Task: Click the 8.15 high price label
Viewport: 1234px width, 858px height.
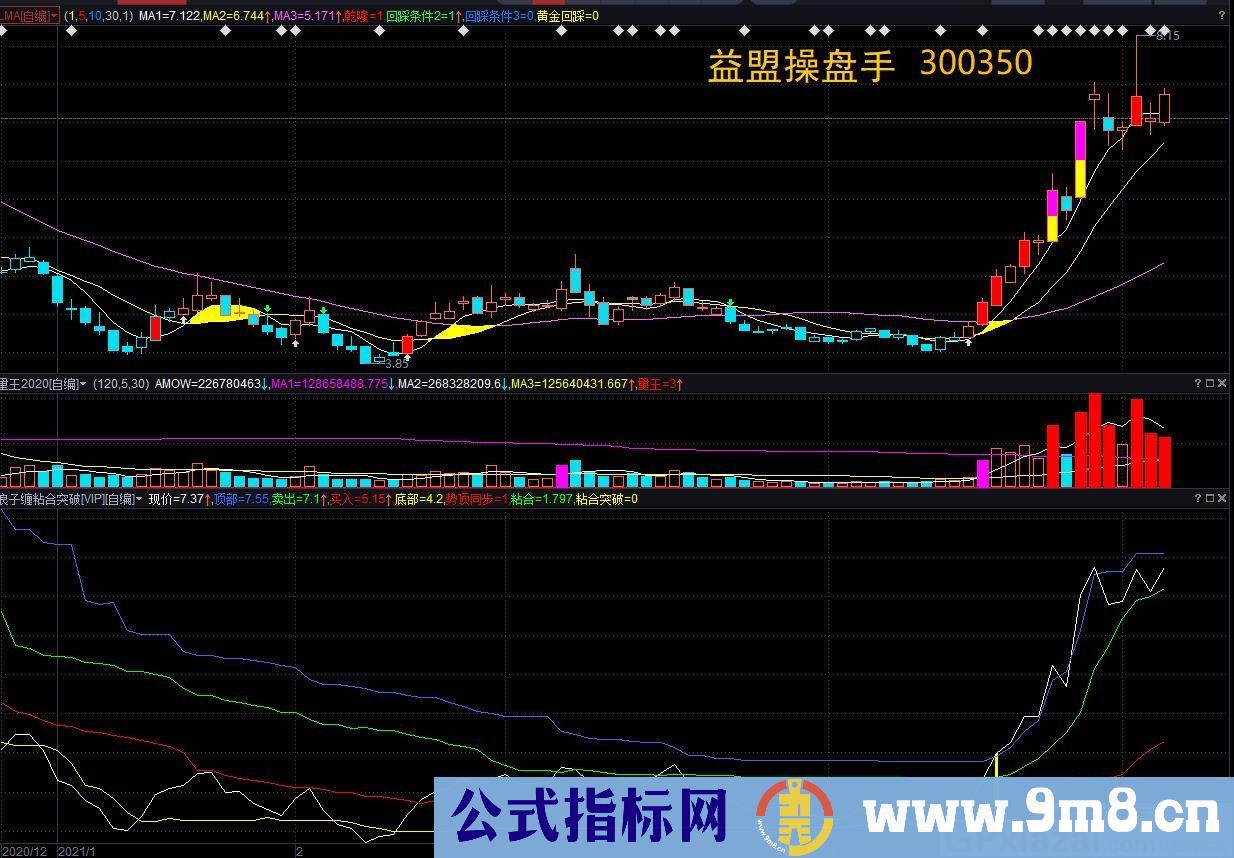Action: (1167, 35)
